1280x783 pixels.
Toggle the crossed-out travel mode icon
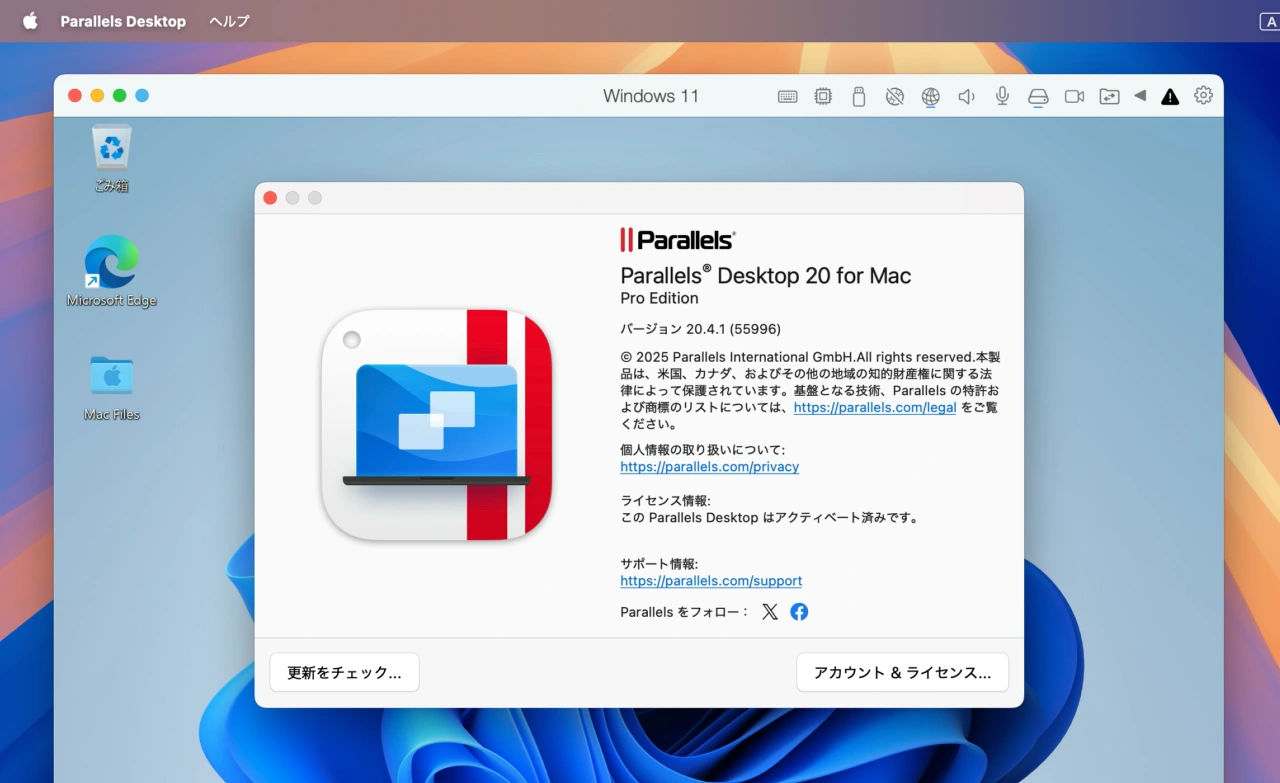(894, 95)
